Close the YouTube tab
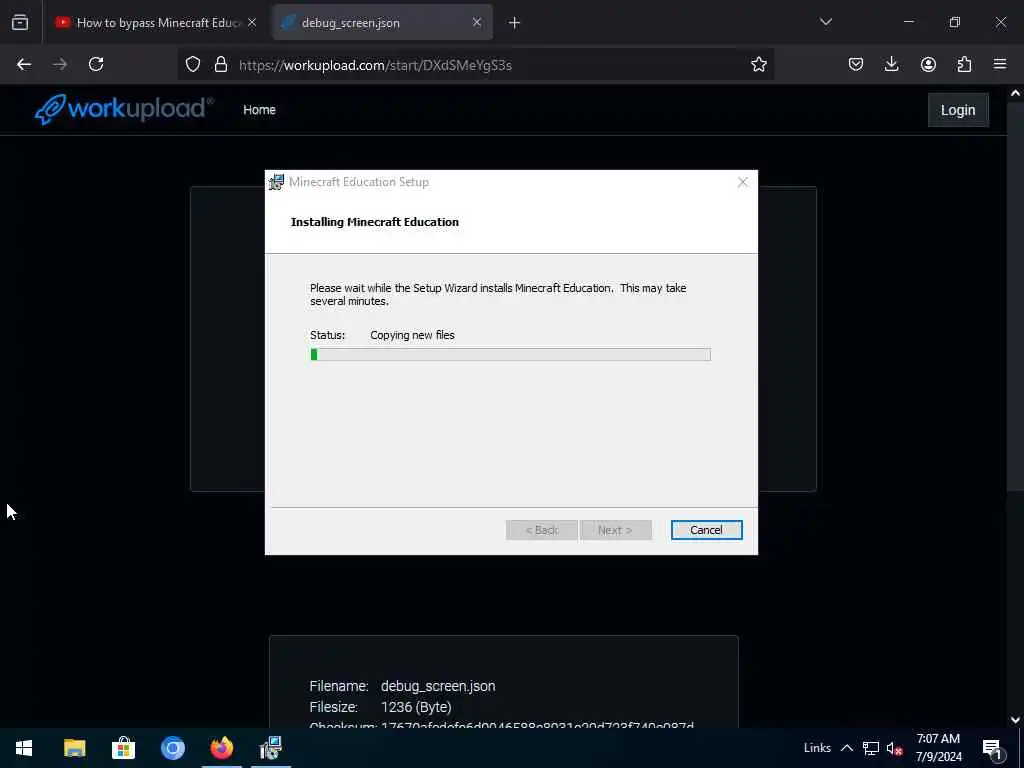Image resolution: width=1024 pixels, height=768 pixels. pos(252,23)
